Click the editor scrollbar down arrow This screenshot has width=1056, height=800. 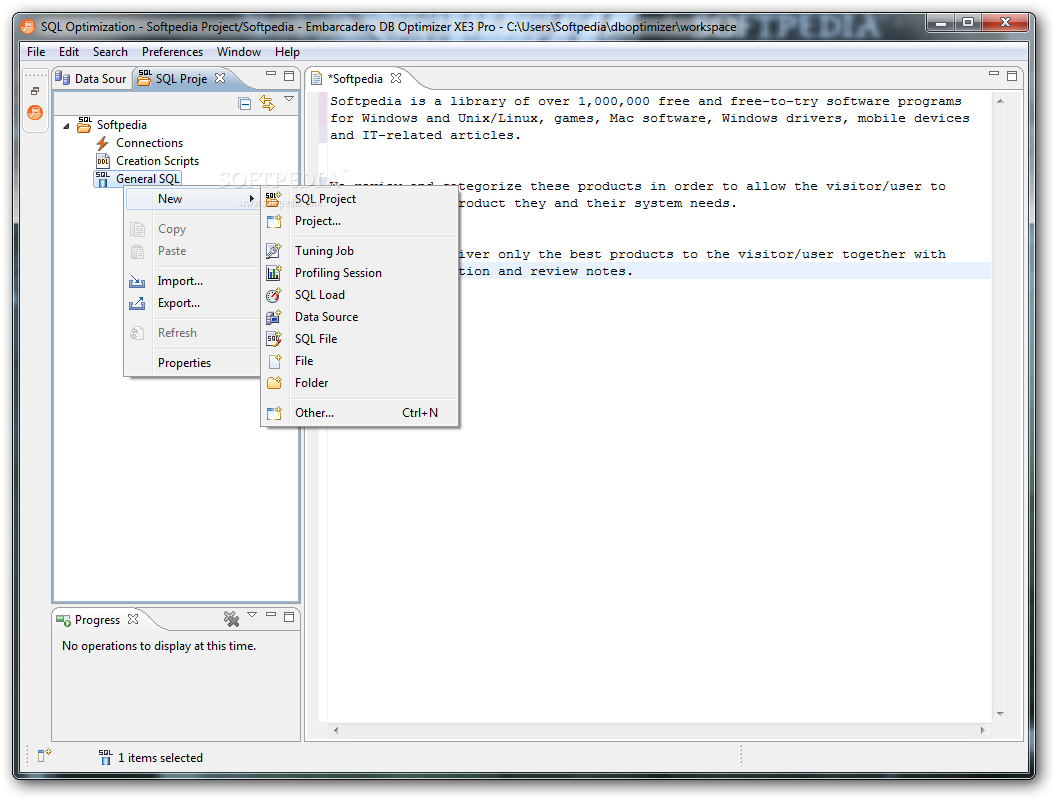click(1000, 714)
